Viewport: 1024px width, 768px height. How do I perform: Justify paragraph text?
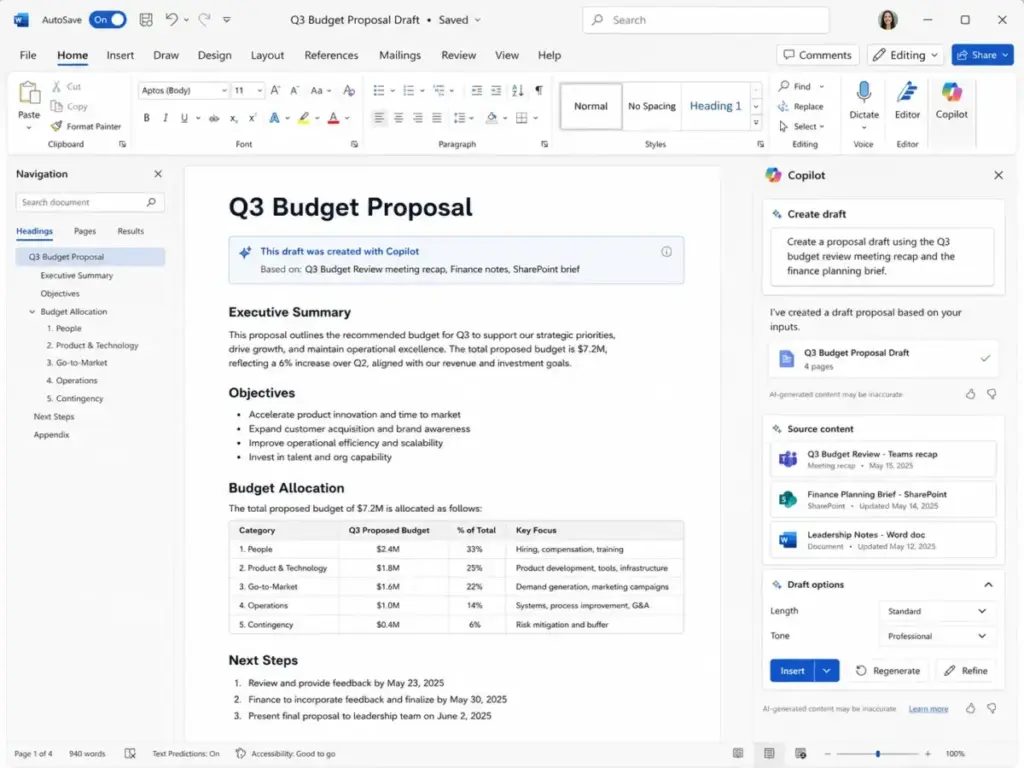tap(437, 118)
